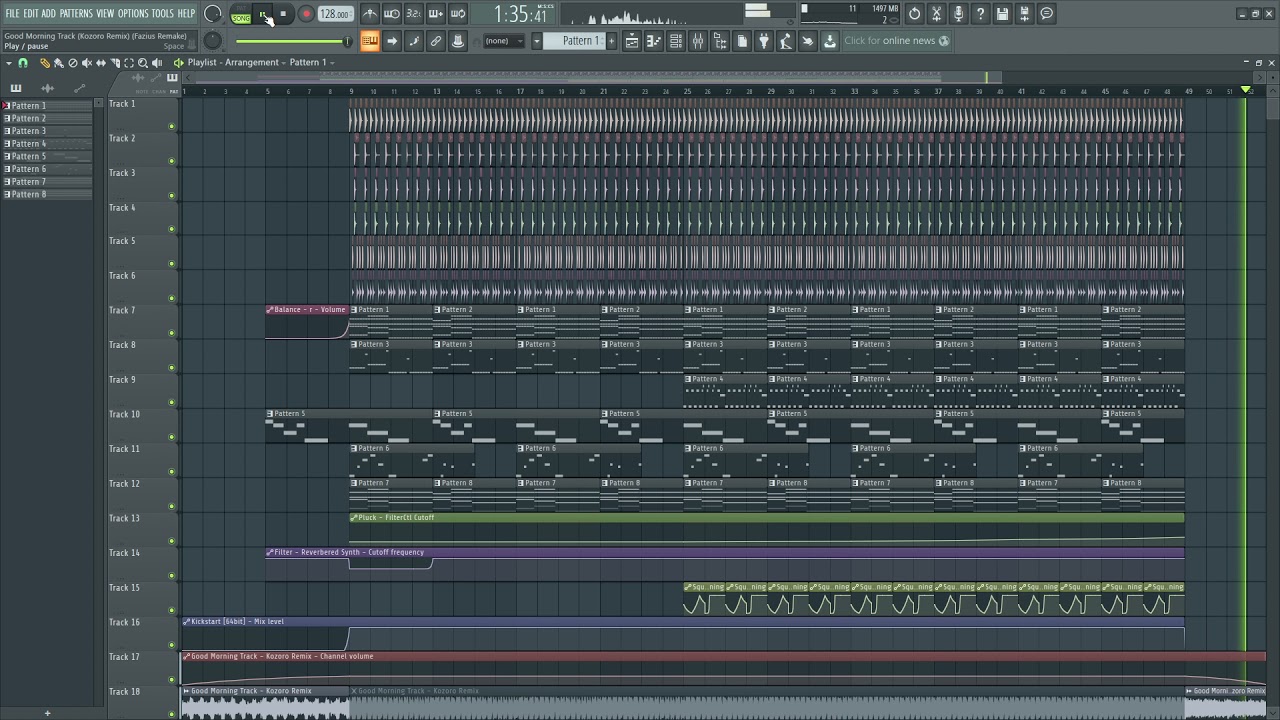Open the Pattern 1 dropdown in playlist title
This screenshot has width=1280, height=720.
(x=312, y=62)
